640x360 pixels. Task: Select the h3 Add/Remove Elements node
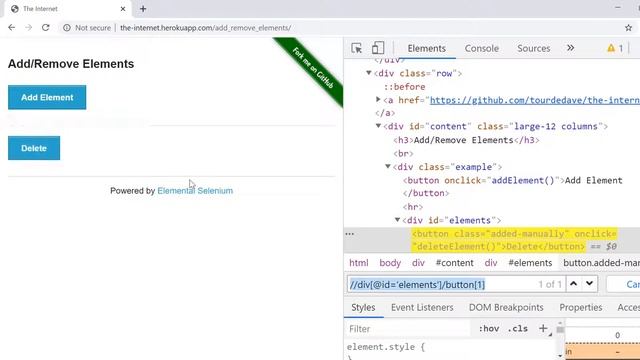(466, 140)
